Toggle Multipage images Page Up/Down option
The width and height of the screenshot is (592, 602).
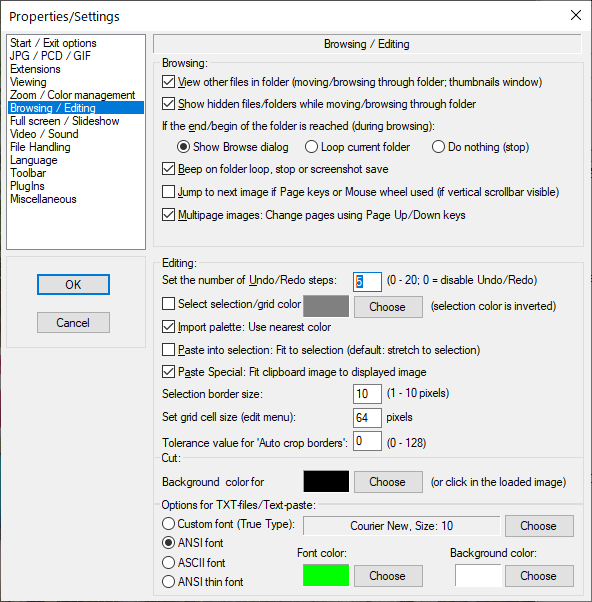pos(168,215)
